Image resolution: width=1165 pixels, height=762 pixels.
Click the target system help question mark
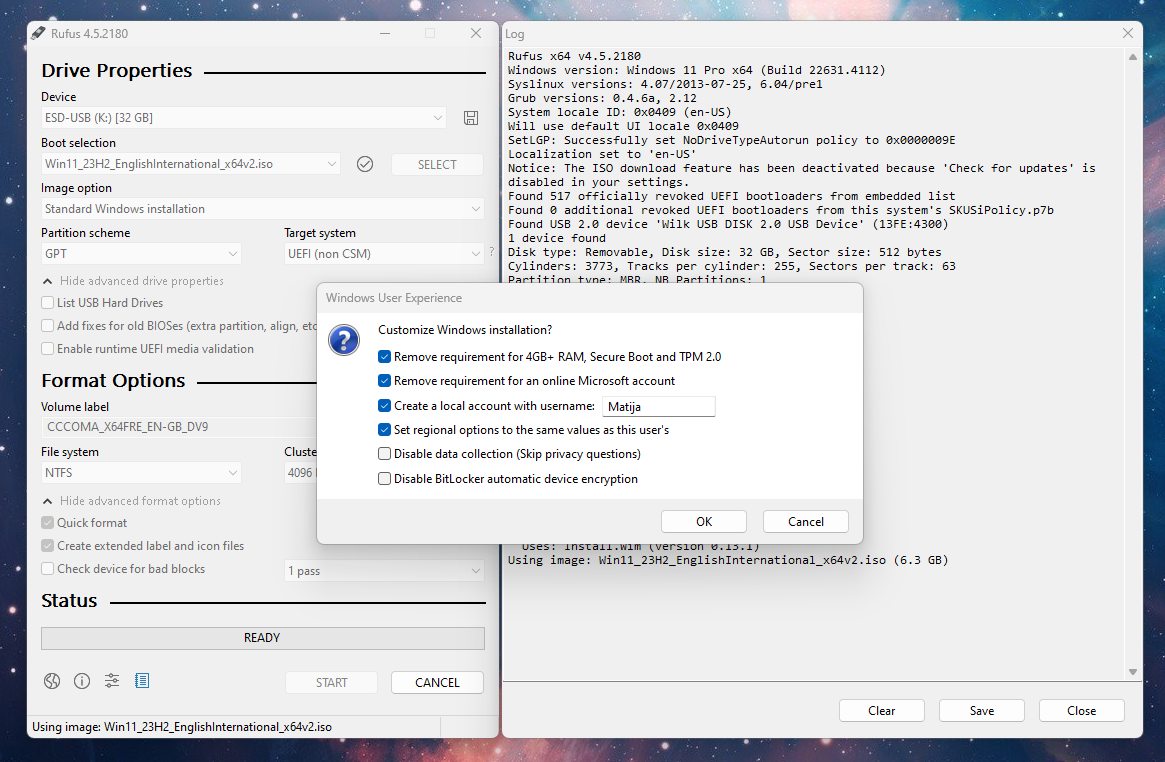[491, 253]
